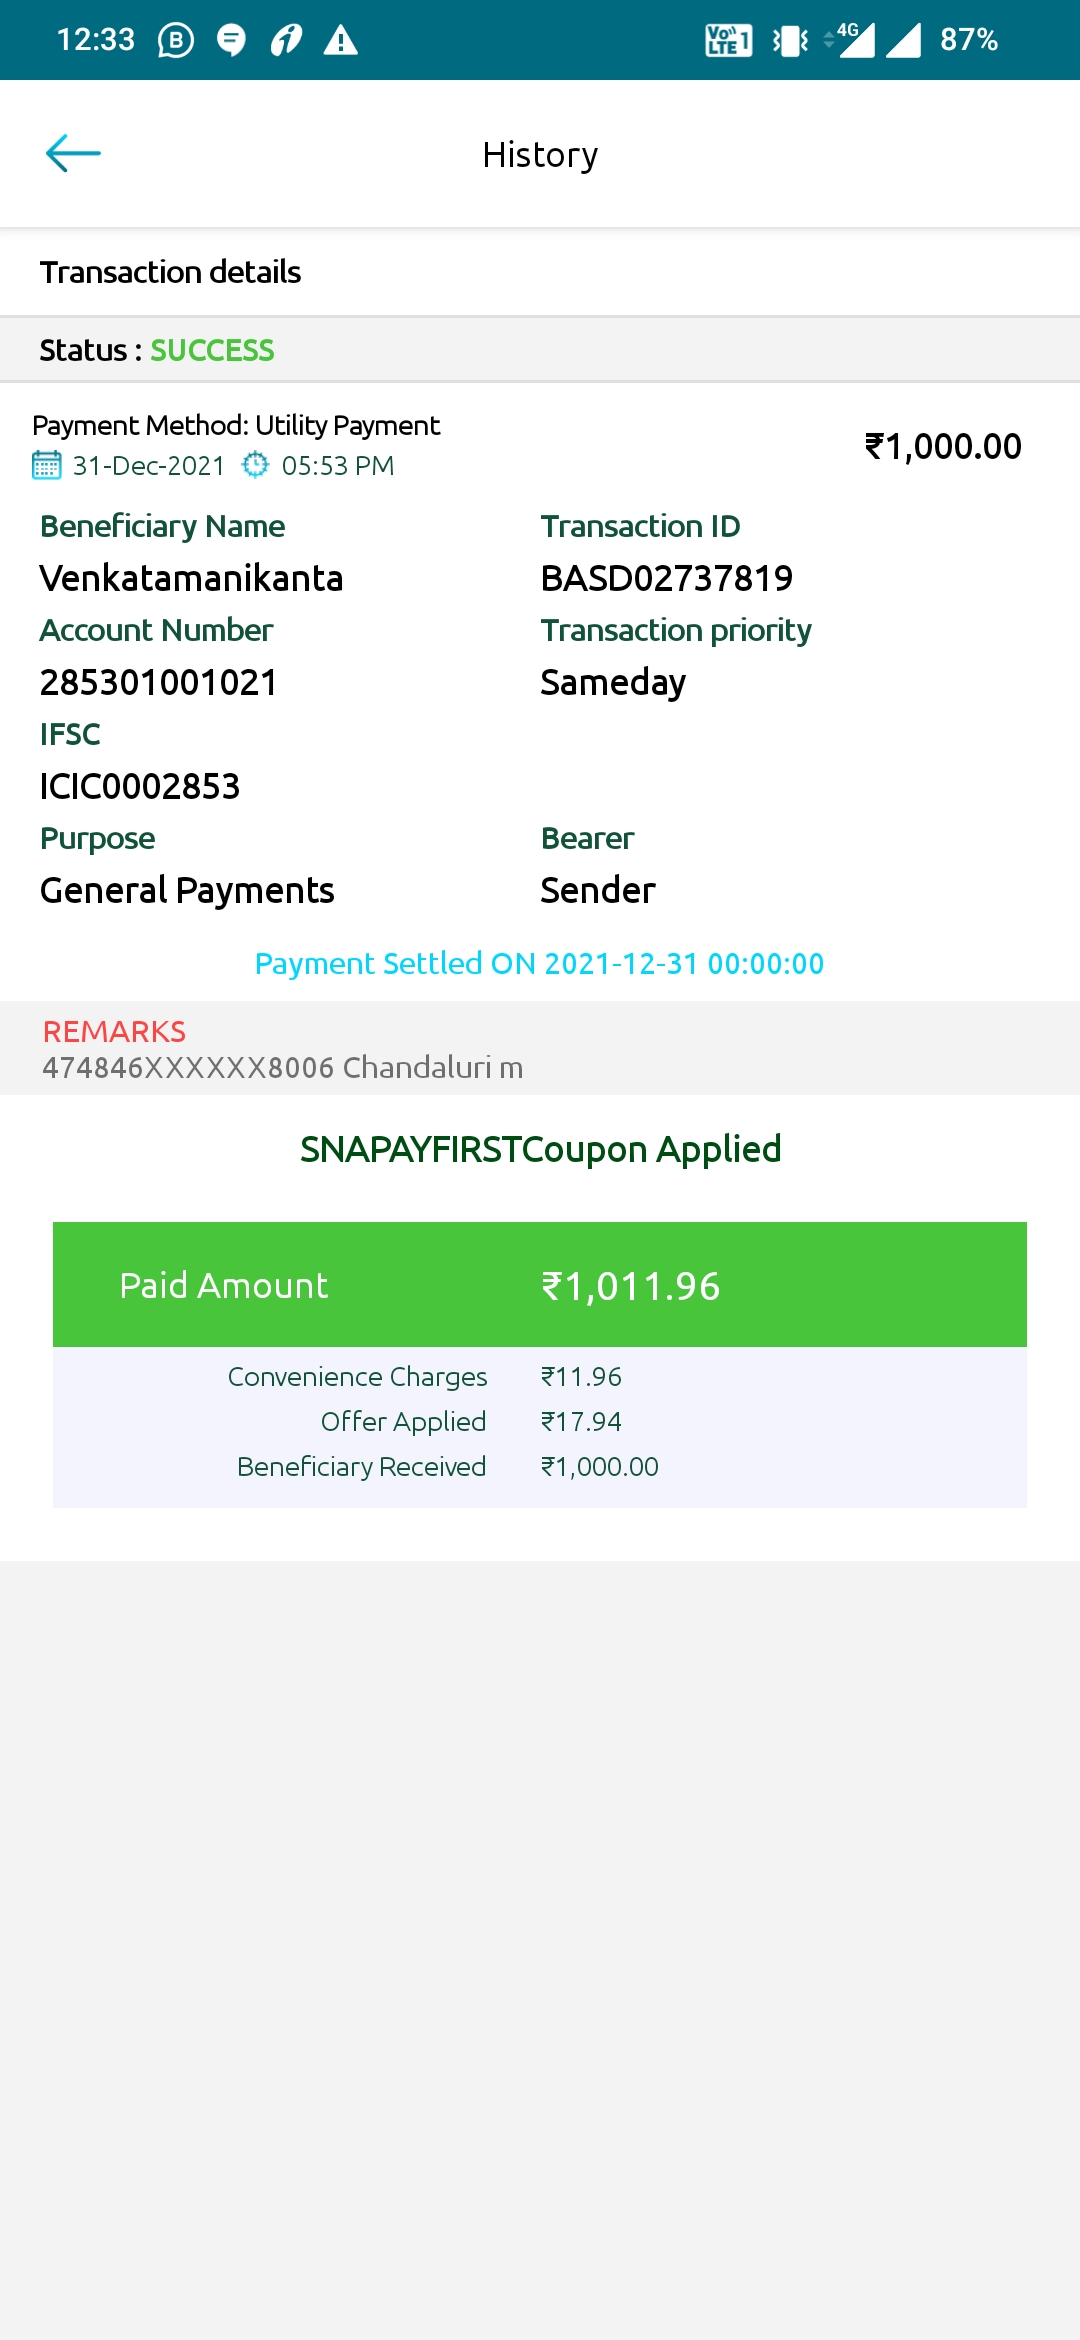
Task: Tap the IFSC code ICIC0002853
Action: click(140, 786)
